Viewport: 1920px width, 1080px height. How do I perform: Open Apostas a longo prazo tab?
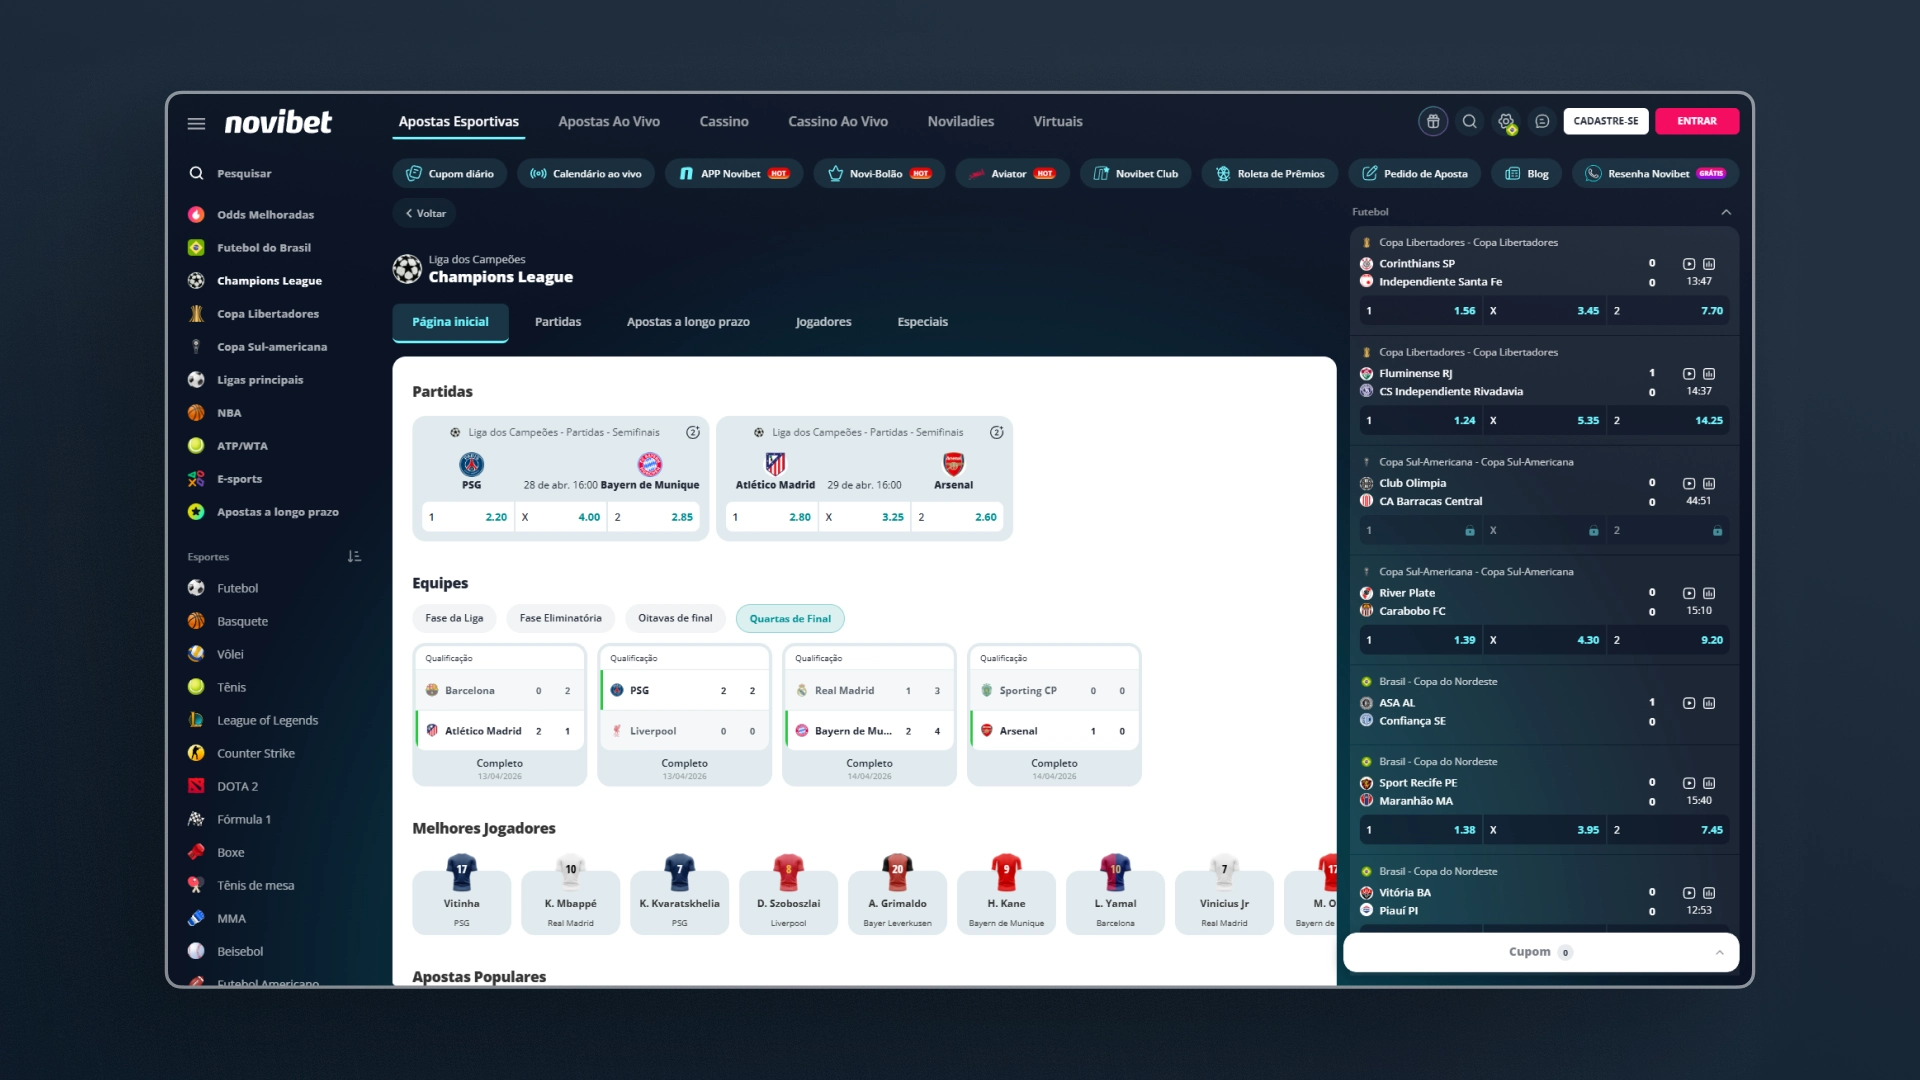pos(688,322)
